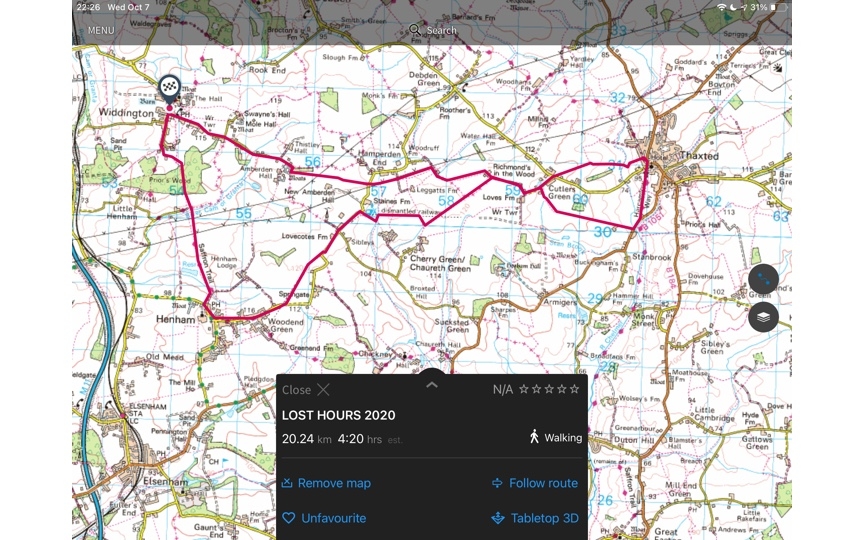Tap Cherry Green/ Chaureth Green label

point(440,263)
